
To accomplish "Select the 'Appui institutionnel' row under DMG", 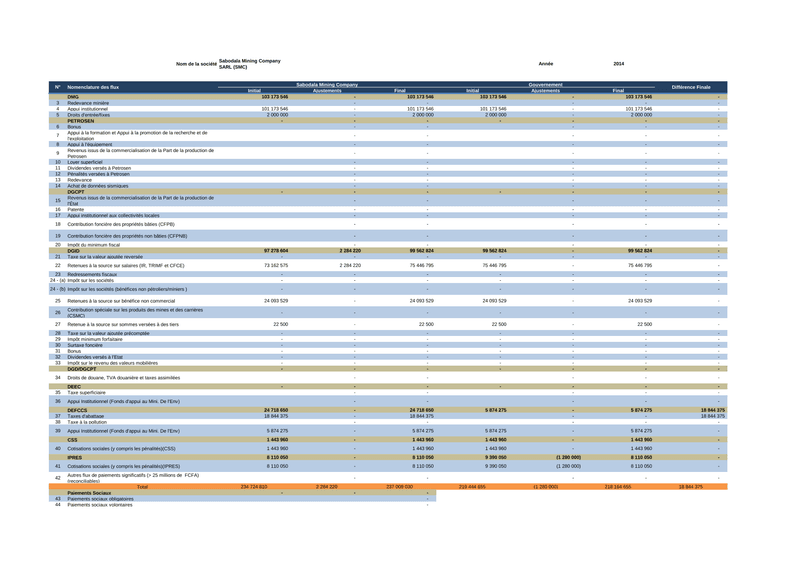I will (x=93, y=109).
